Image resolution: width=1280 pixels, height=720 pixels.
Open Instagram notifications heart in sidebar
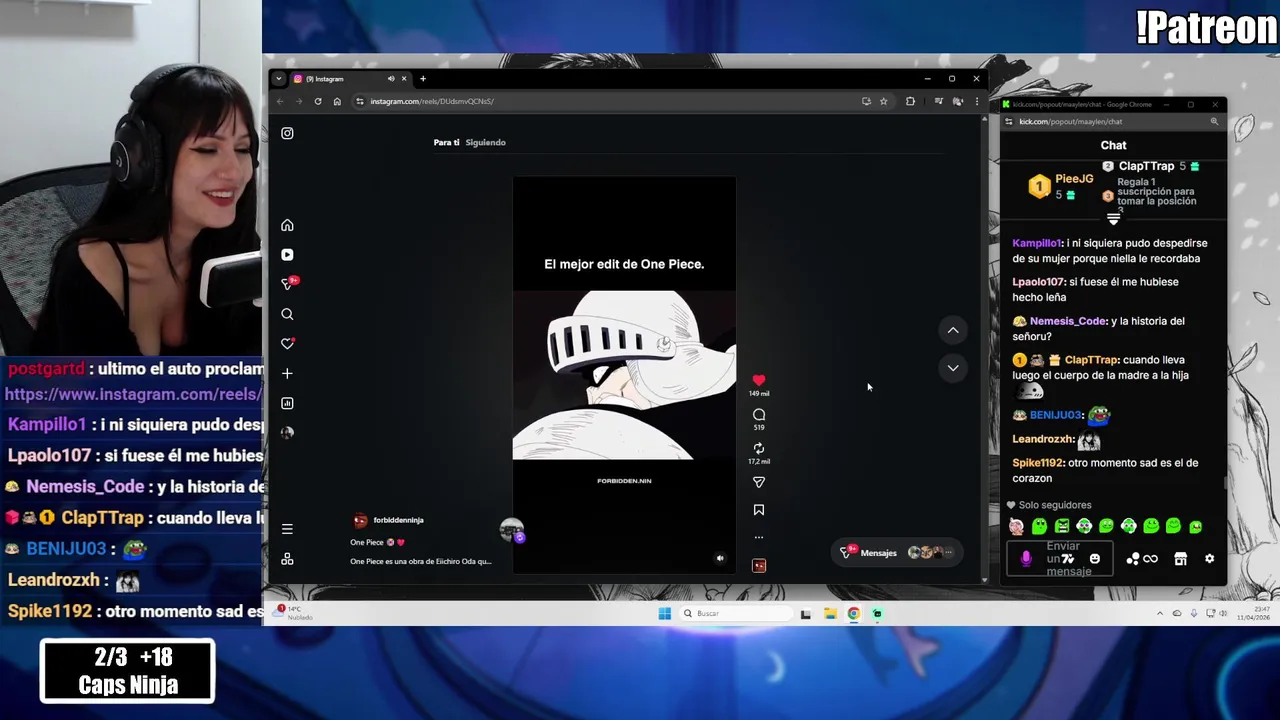tap(287, 344)
